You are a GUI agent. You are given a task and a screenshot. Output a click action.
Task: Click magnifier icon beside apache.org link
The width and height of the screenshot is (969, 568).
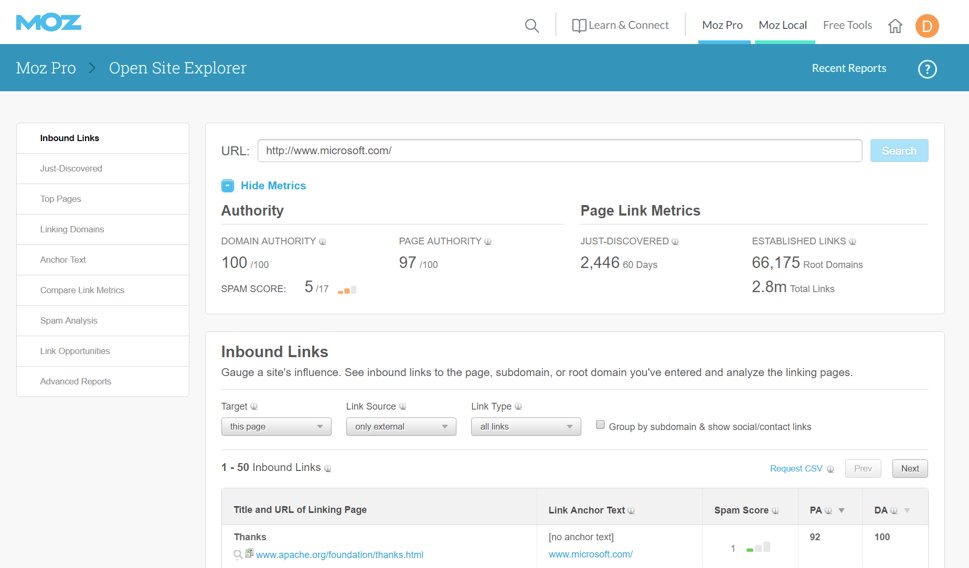[238, 554]
